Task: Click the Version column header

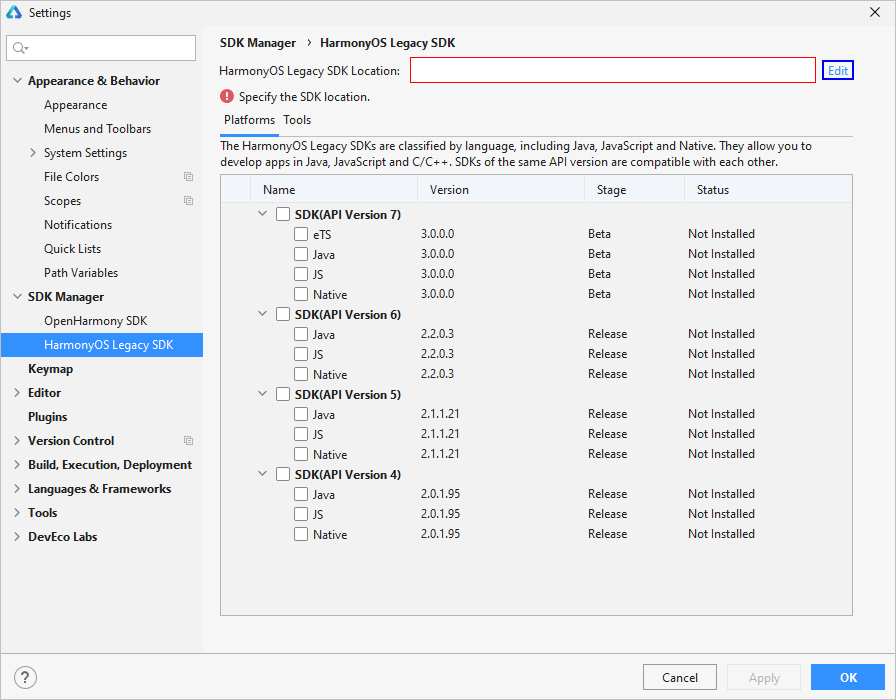Action: tap(501, 189)
